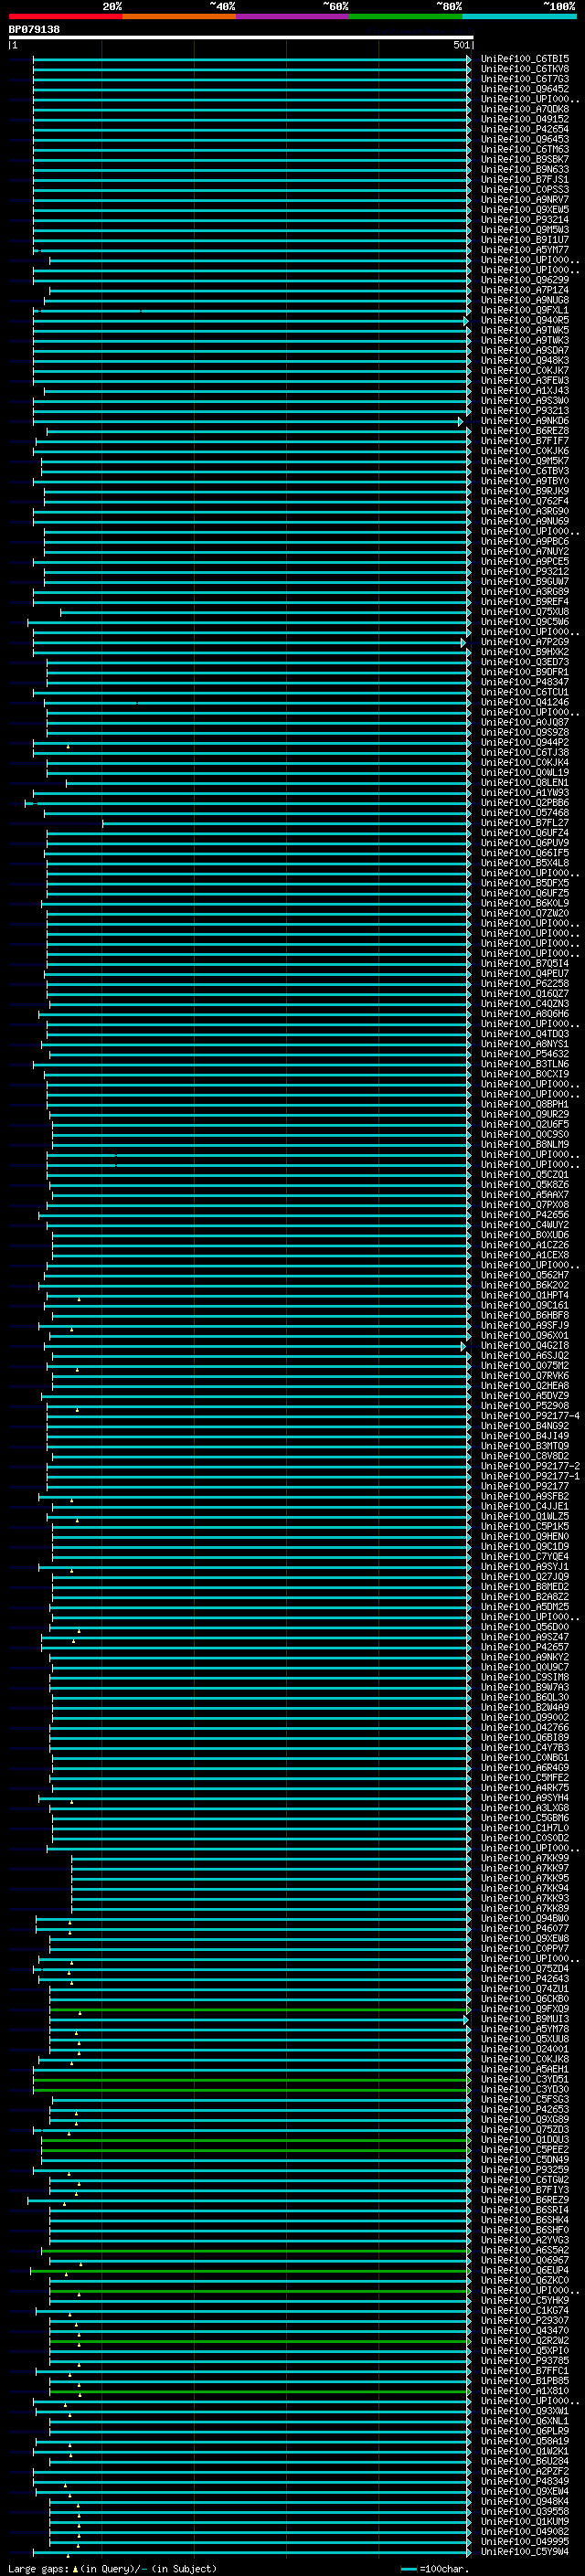This screenshot has width=585, height=2576.
Task: Select hit label UniRef100_P93212
Action: (524, 571)
